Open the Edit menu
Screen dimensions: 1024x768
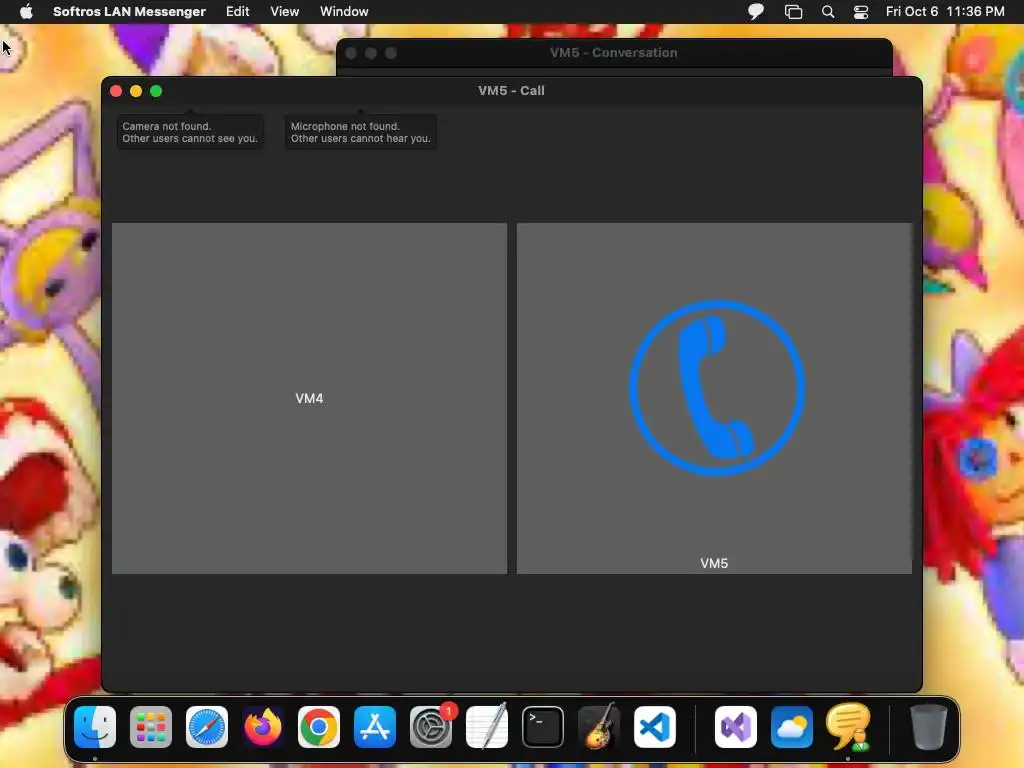238,11
